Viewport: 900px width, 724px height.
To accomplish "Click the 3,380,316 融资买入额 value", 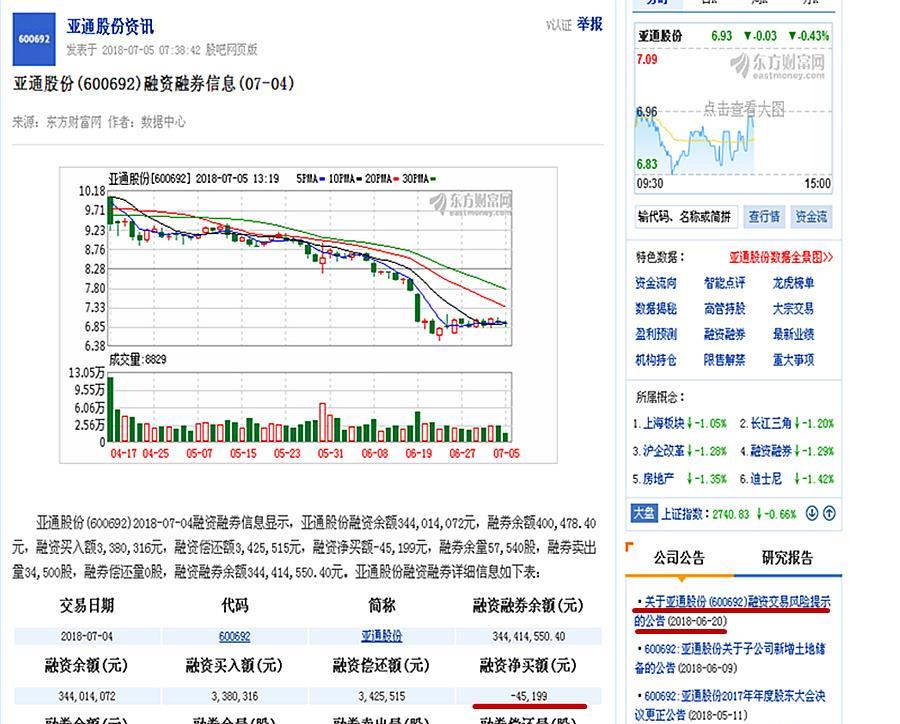I will [x=235, y=696].
